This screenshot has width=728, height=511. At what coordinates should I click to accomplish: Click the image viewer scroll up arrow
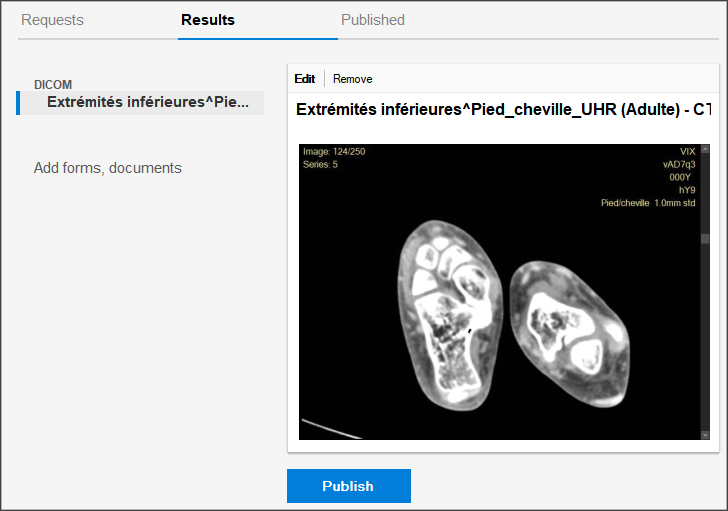[704, 150]
